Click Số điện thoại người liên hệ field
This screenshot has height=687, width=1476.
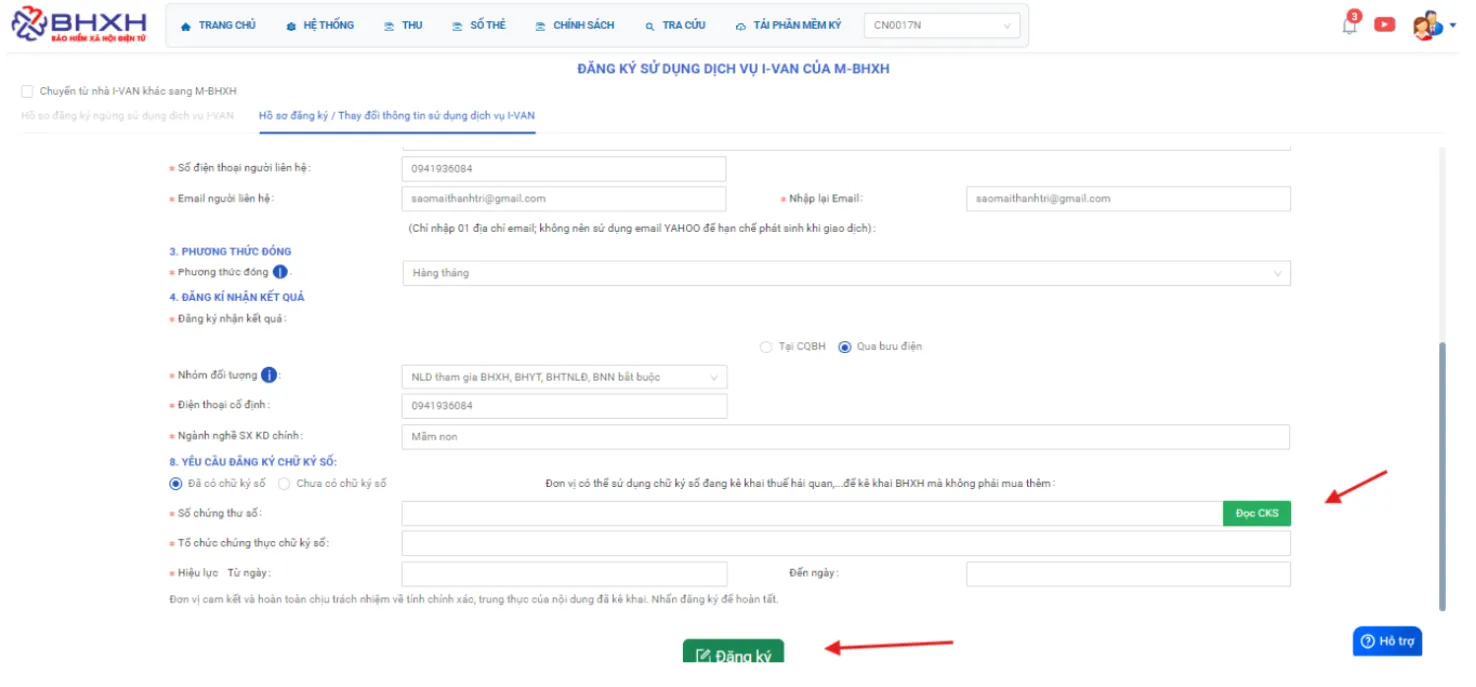click(x=564, y=169)
